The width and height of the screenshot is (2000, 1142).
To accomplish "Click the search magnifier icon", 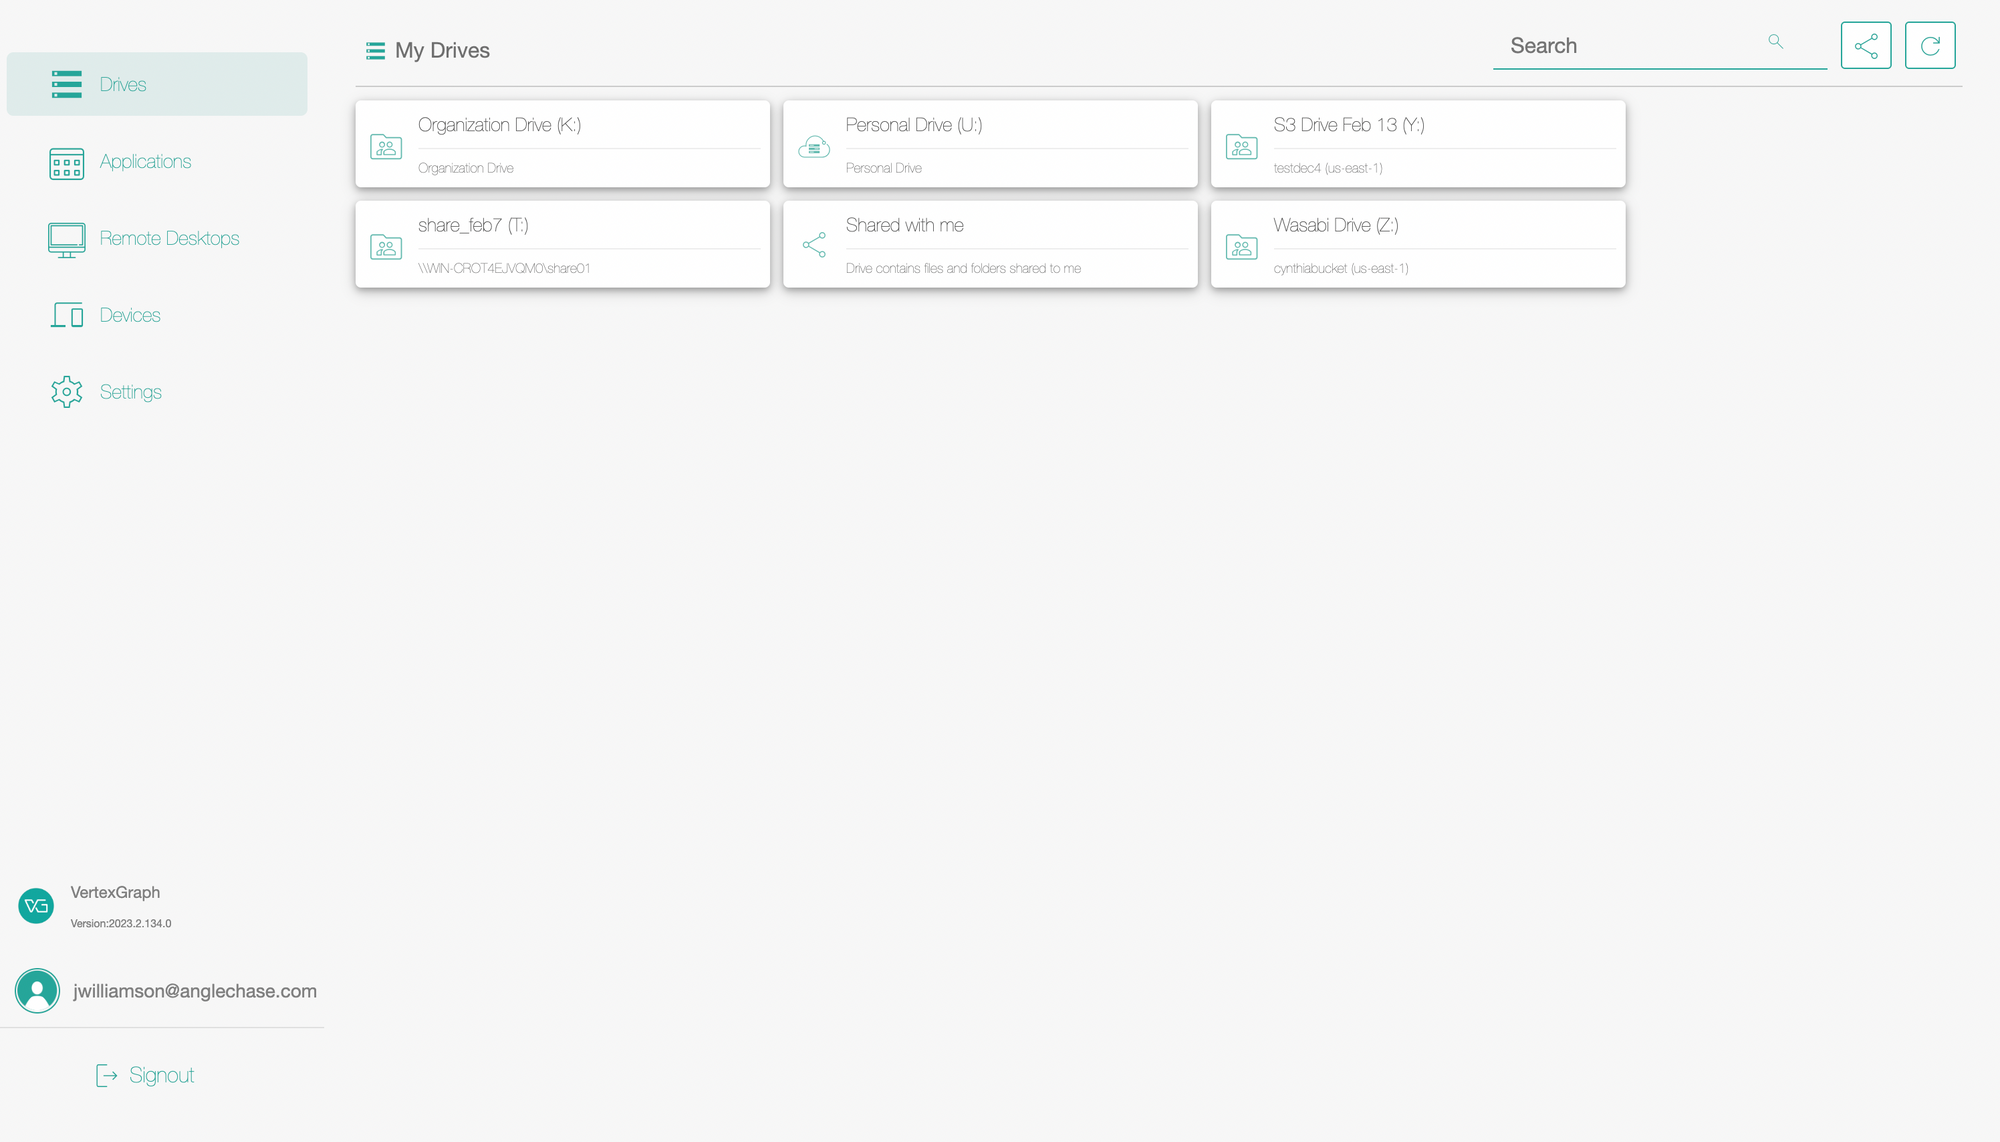I will pos(1775,41).
